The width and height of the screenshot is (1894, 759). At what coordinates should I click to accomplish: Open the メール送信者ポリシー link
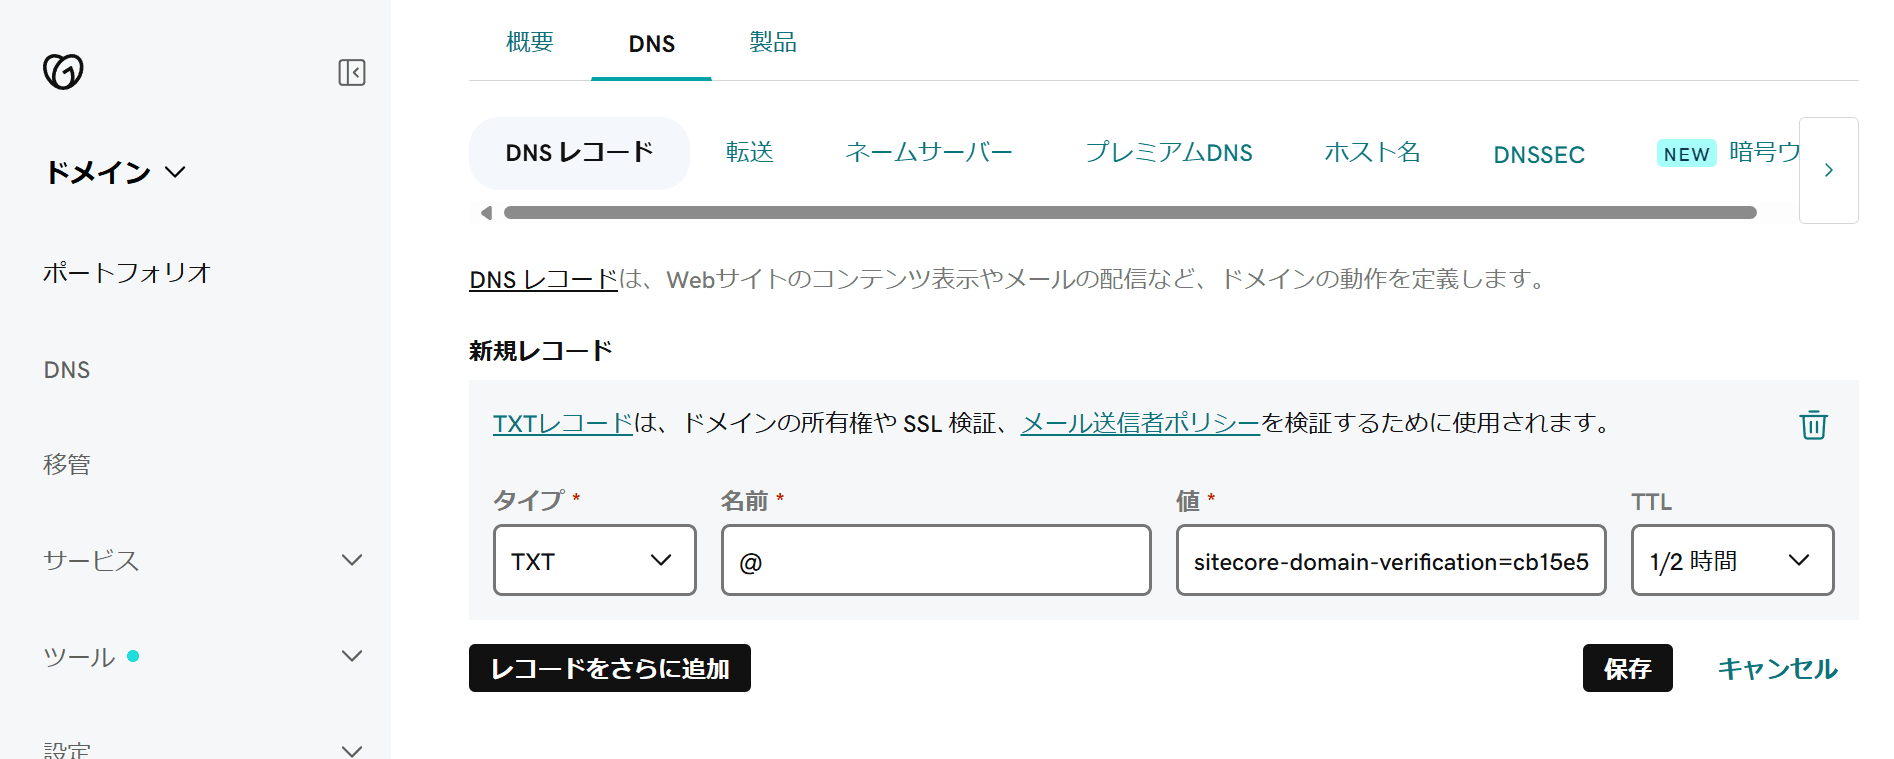tap(1139, 424)
